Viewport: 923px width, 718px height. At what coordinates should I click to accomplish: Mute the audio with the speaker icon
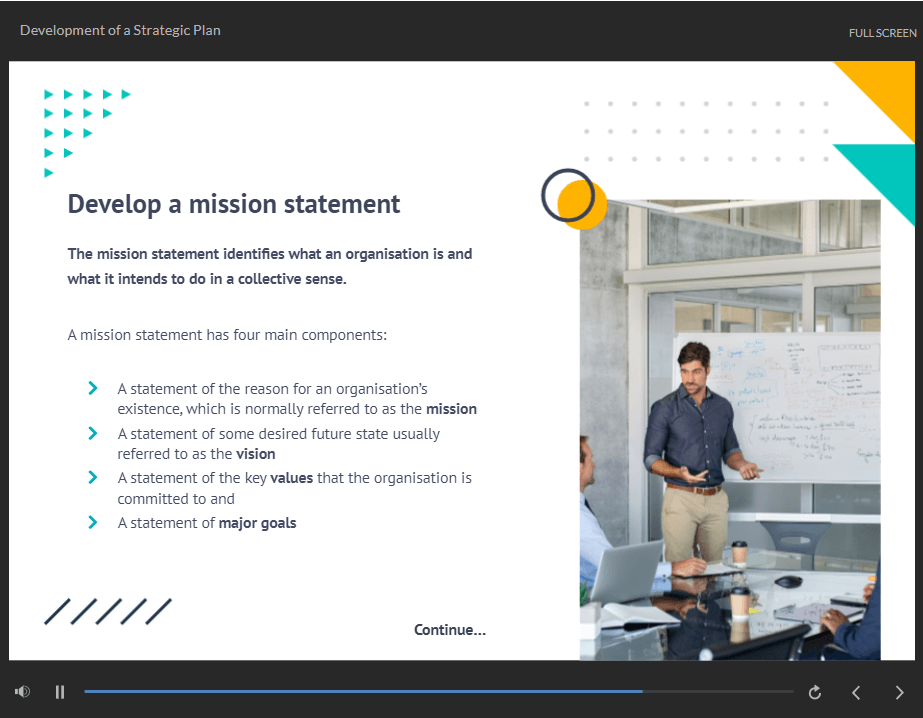click(22, 692)
